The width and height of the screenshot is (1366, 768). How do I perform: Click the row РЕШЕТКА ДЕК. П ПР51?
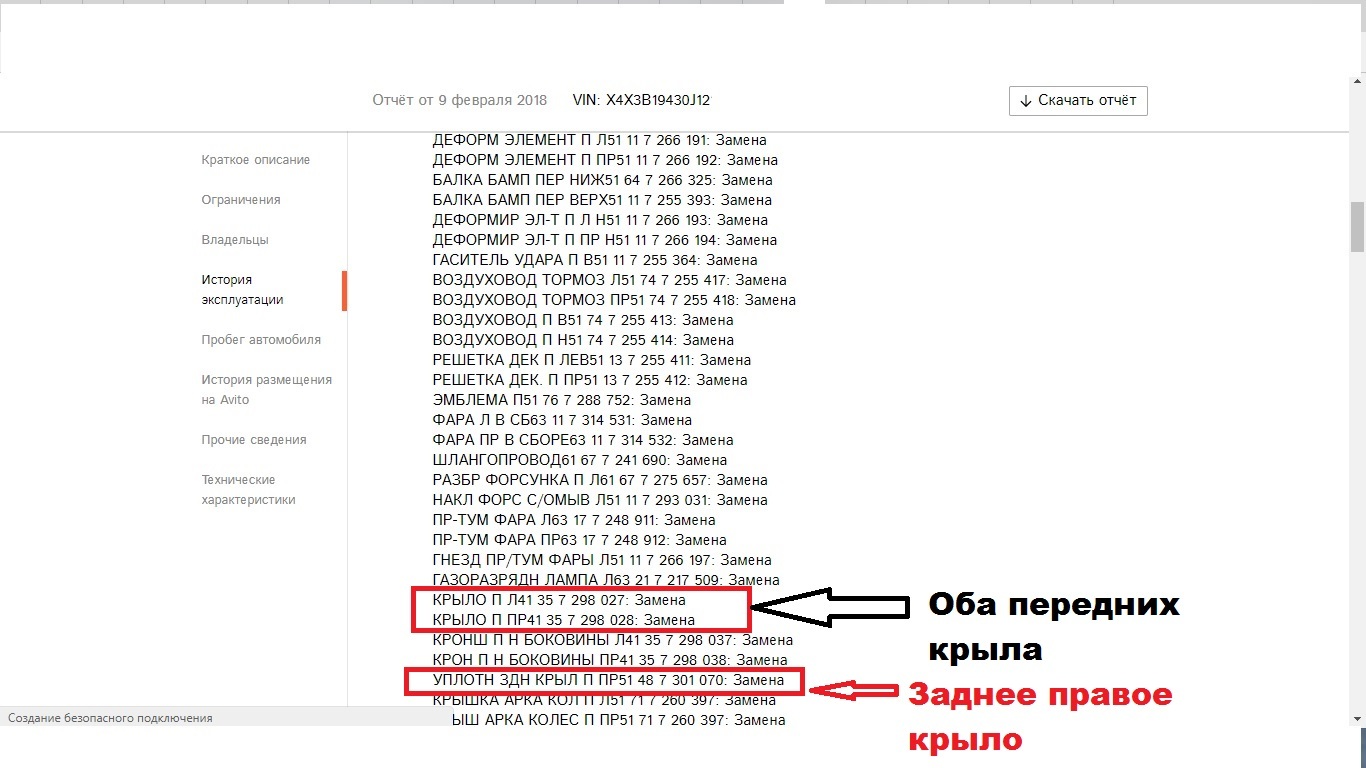click(x=590, y=380)
